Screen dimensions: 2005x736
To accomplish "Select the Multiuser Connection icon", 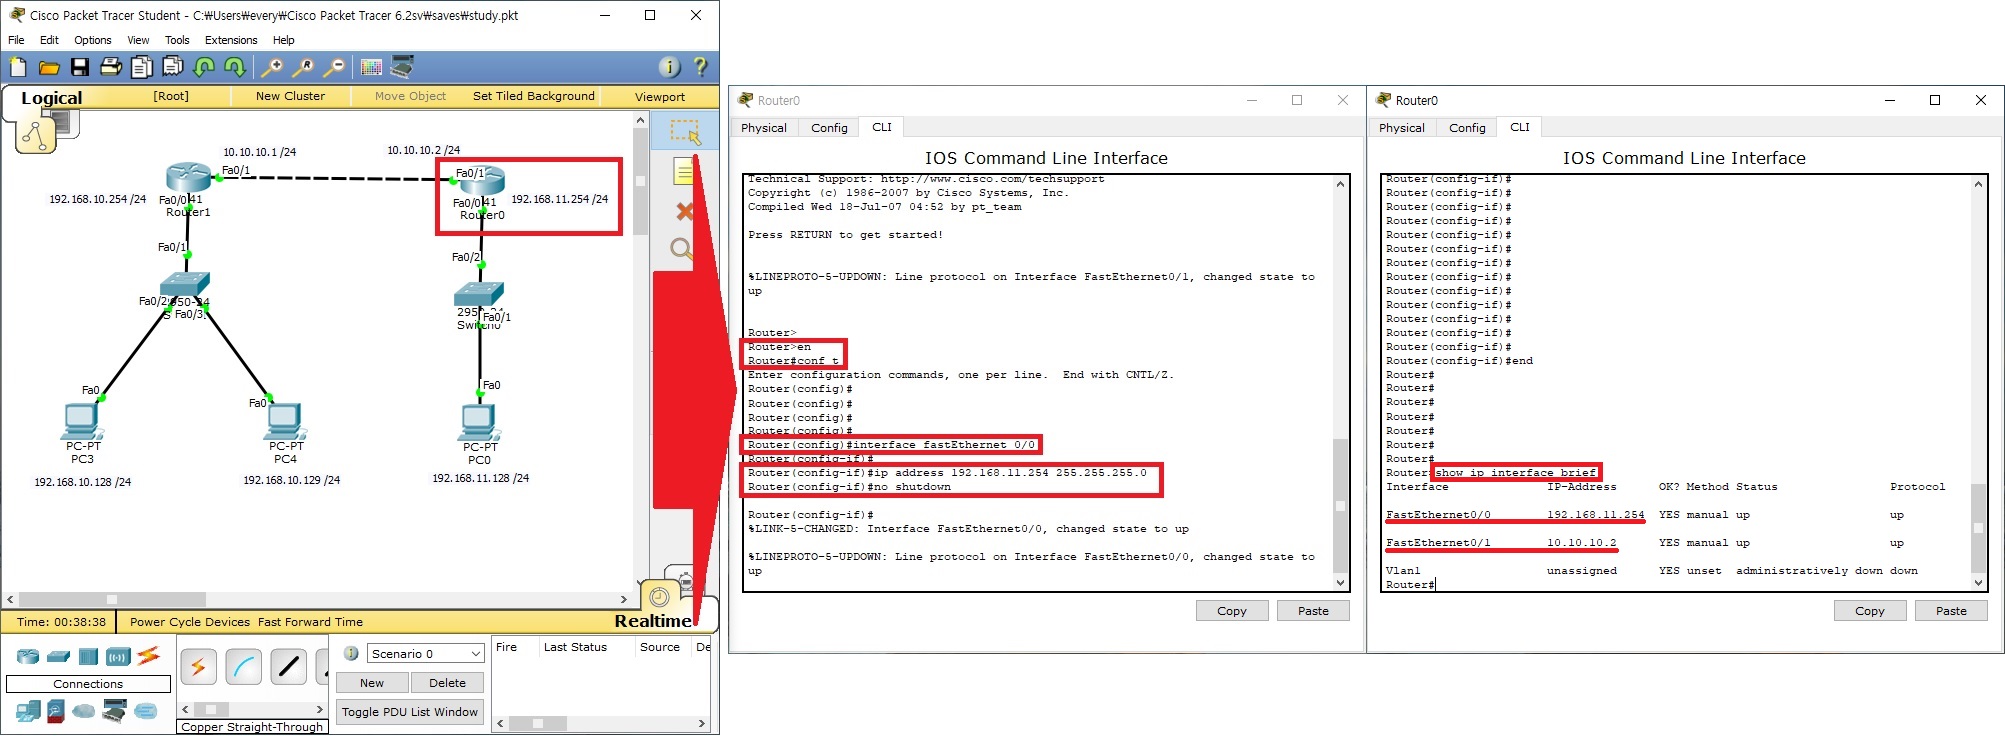I will point(146,711).
